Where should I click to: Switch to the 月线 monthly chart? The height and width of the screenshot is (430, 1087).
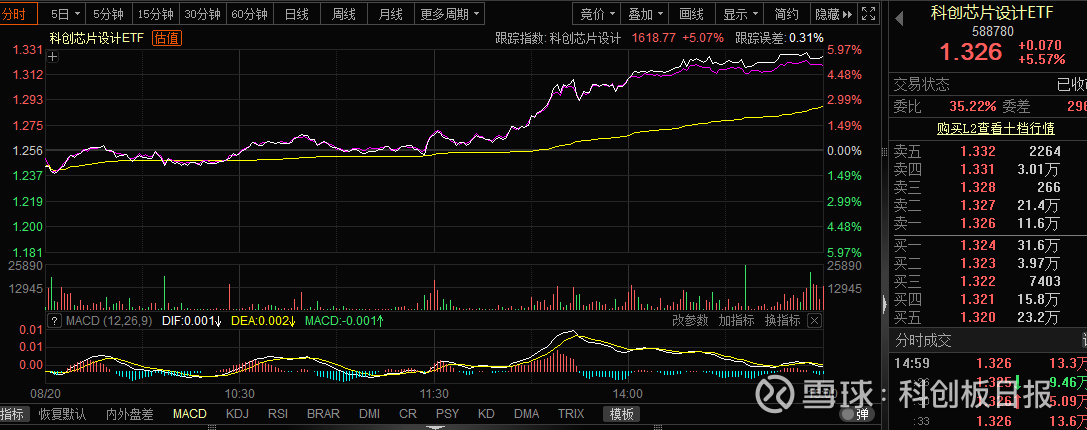(x=390, y=14)
